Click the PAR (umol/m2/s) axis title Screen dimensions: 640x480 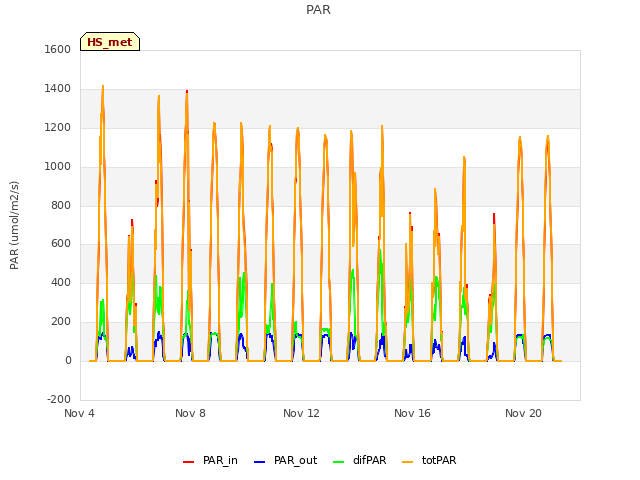[14, 225]
